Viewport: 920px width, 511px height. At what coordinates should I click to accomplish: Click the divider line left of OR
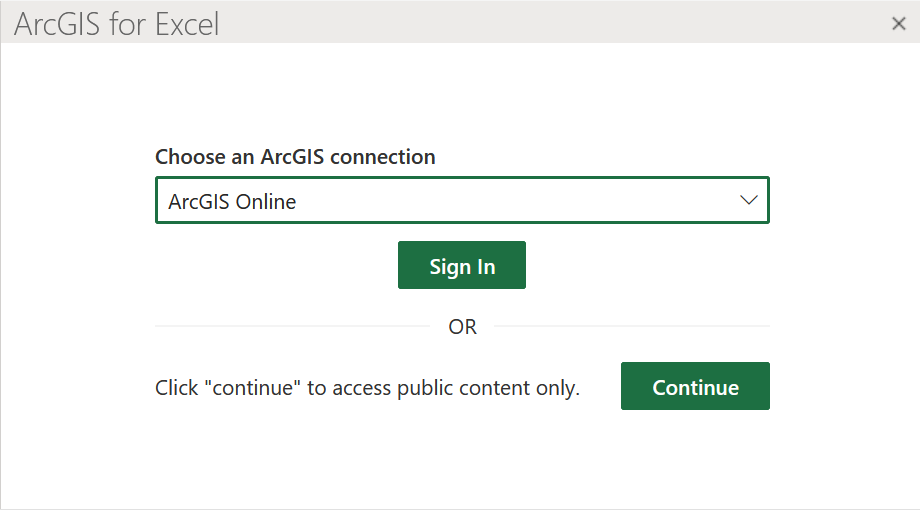(290, 326)
